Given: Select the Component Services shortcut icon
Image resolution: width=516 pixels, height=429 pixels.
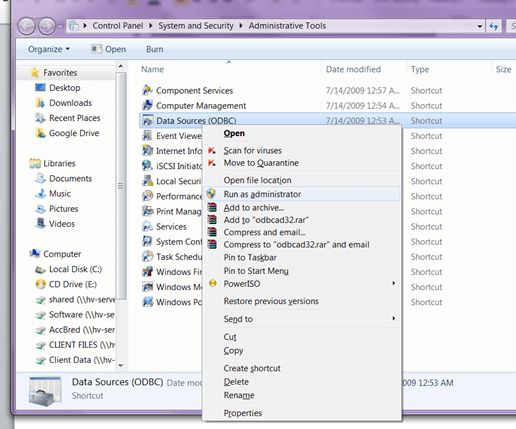Looking at the screenshot, I should (147, 90).
